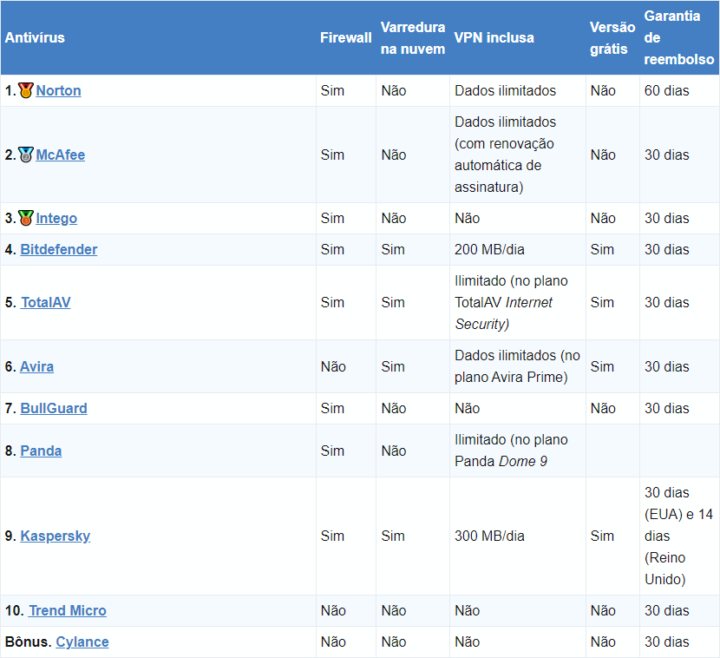Open the BullGuard link

[54, 408]
